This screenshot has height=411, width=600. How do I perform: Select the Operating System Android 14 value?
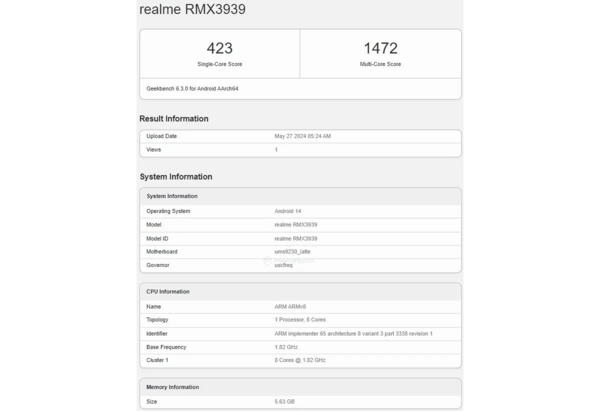[288, 211]
